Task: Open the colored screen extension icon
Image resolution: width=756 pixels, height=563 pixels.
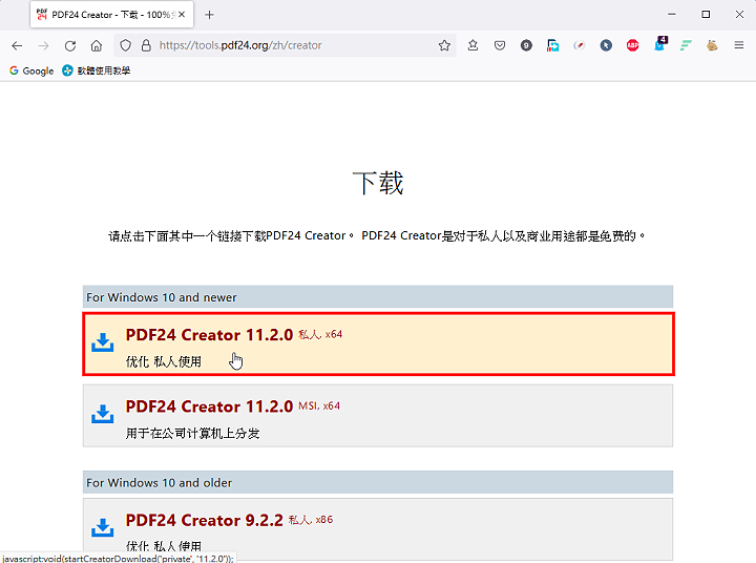Action: pyautogui.click(x=553, y=46)
